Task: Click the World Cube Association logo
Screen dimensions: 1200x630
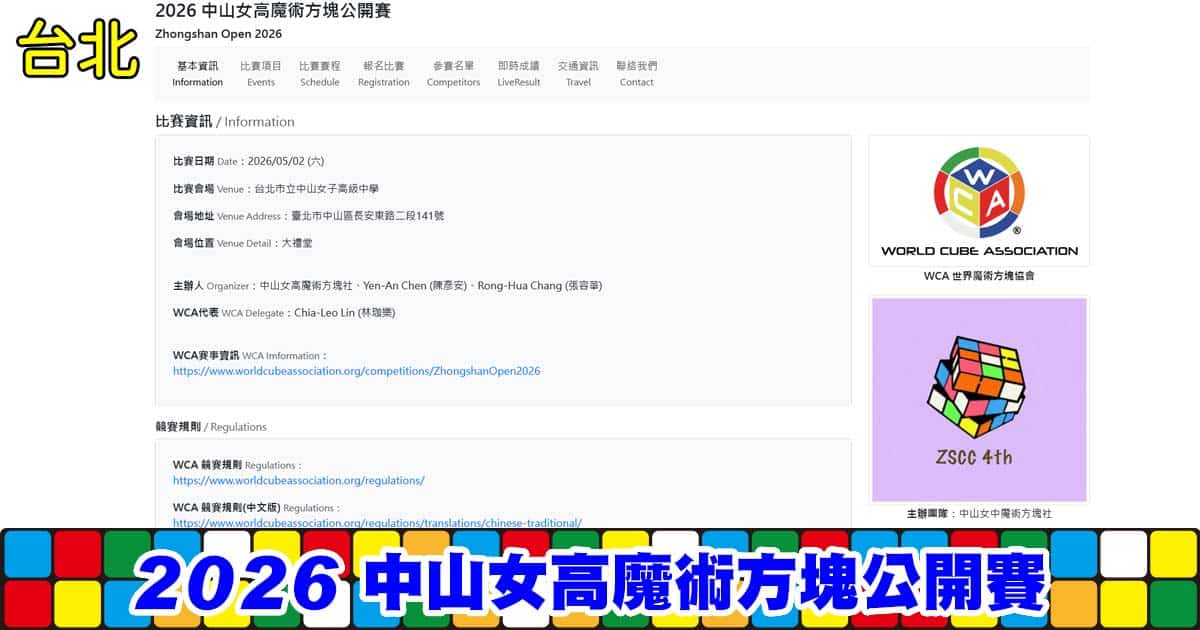Action: 979,200
